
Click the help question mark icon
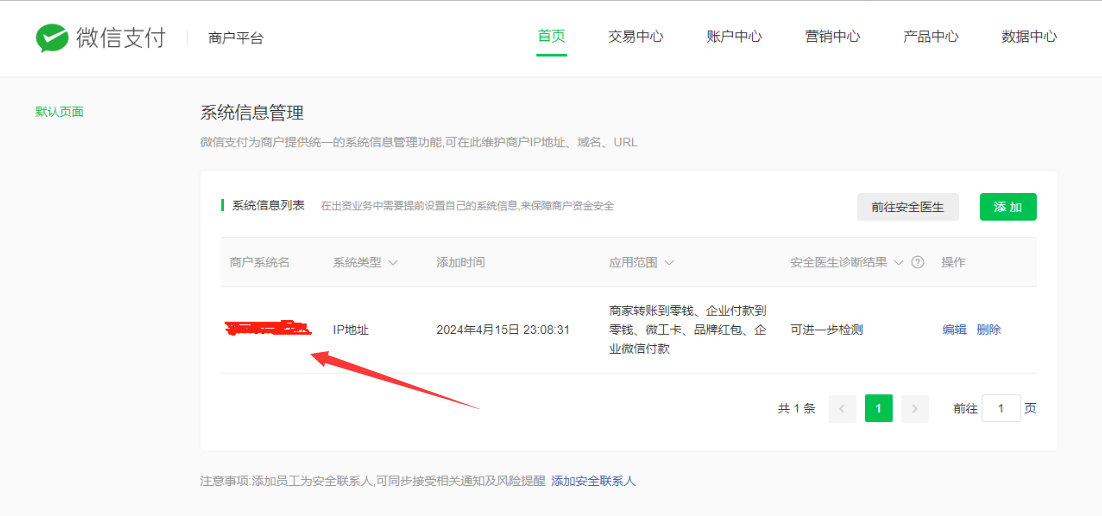[x=917, y=263]
